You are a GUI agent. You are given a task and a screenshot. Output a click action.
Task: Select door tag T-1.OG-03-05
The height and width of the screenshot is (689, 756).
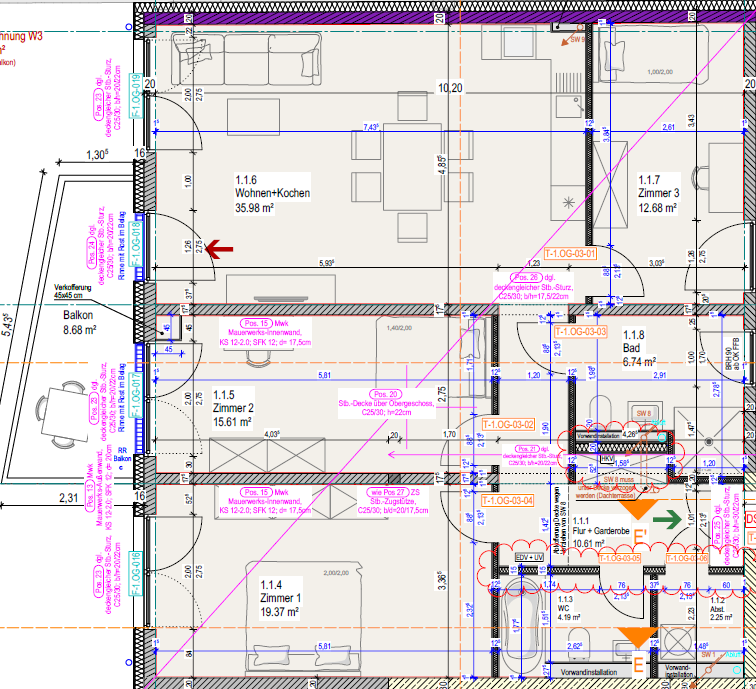coord(620,558)
